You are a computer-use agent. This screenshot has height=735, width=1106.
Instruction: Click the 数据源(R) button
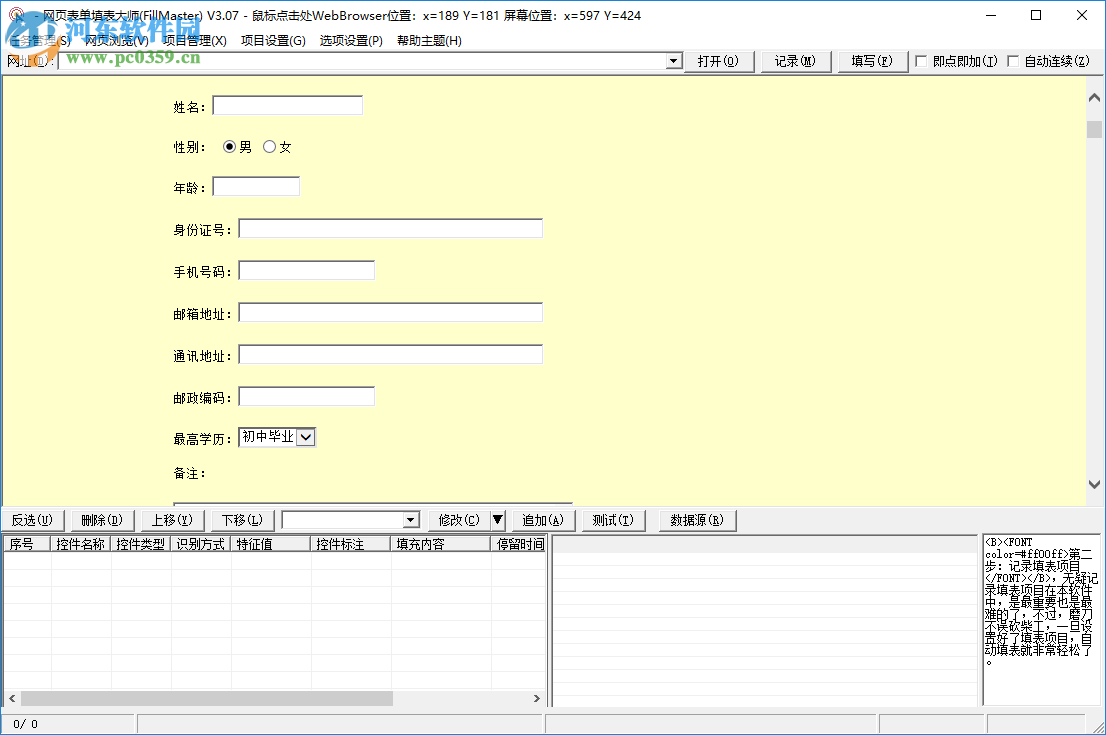coord(695,519)
